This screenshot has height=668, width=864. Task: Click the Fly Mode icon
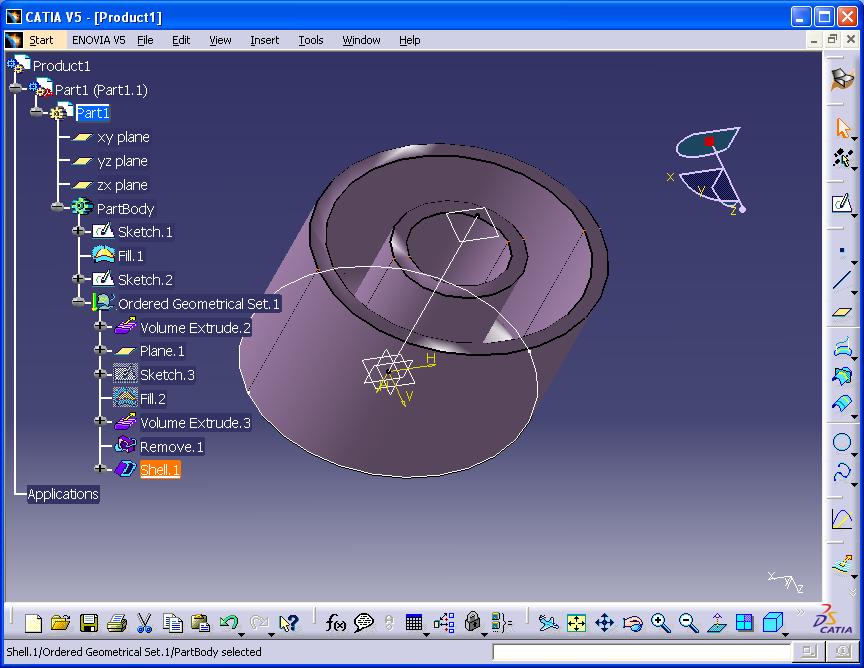click(x=547, y=623)
